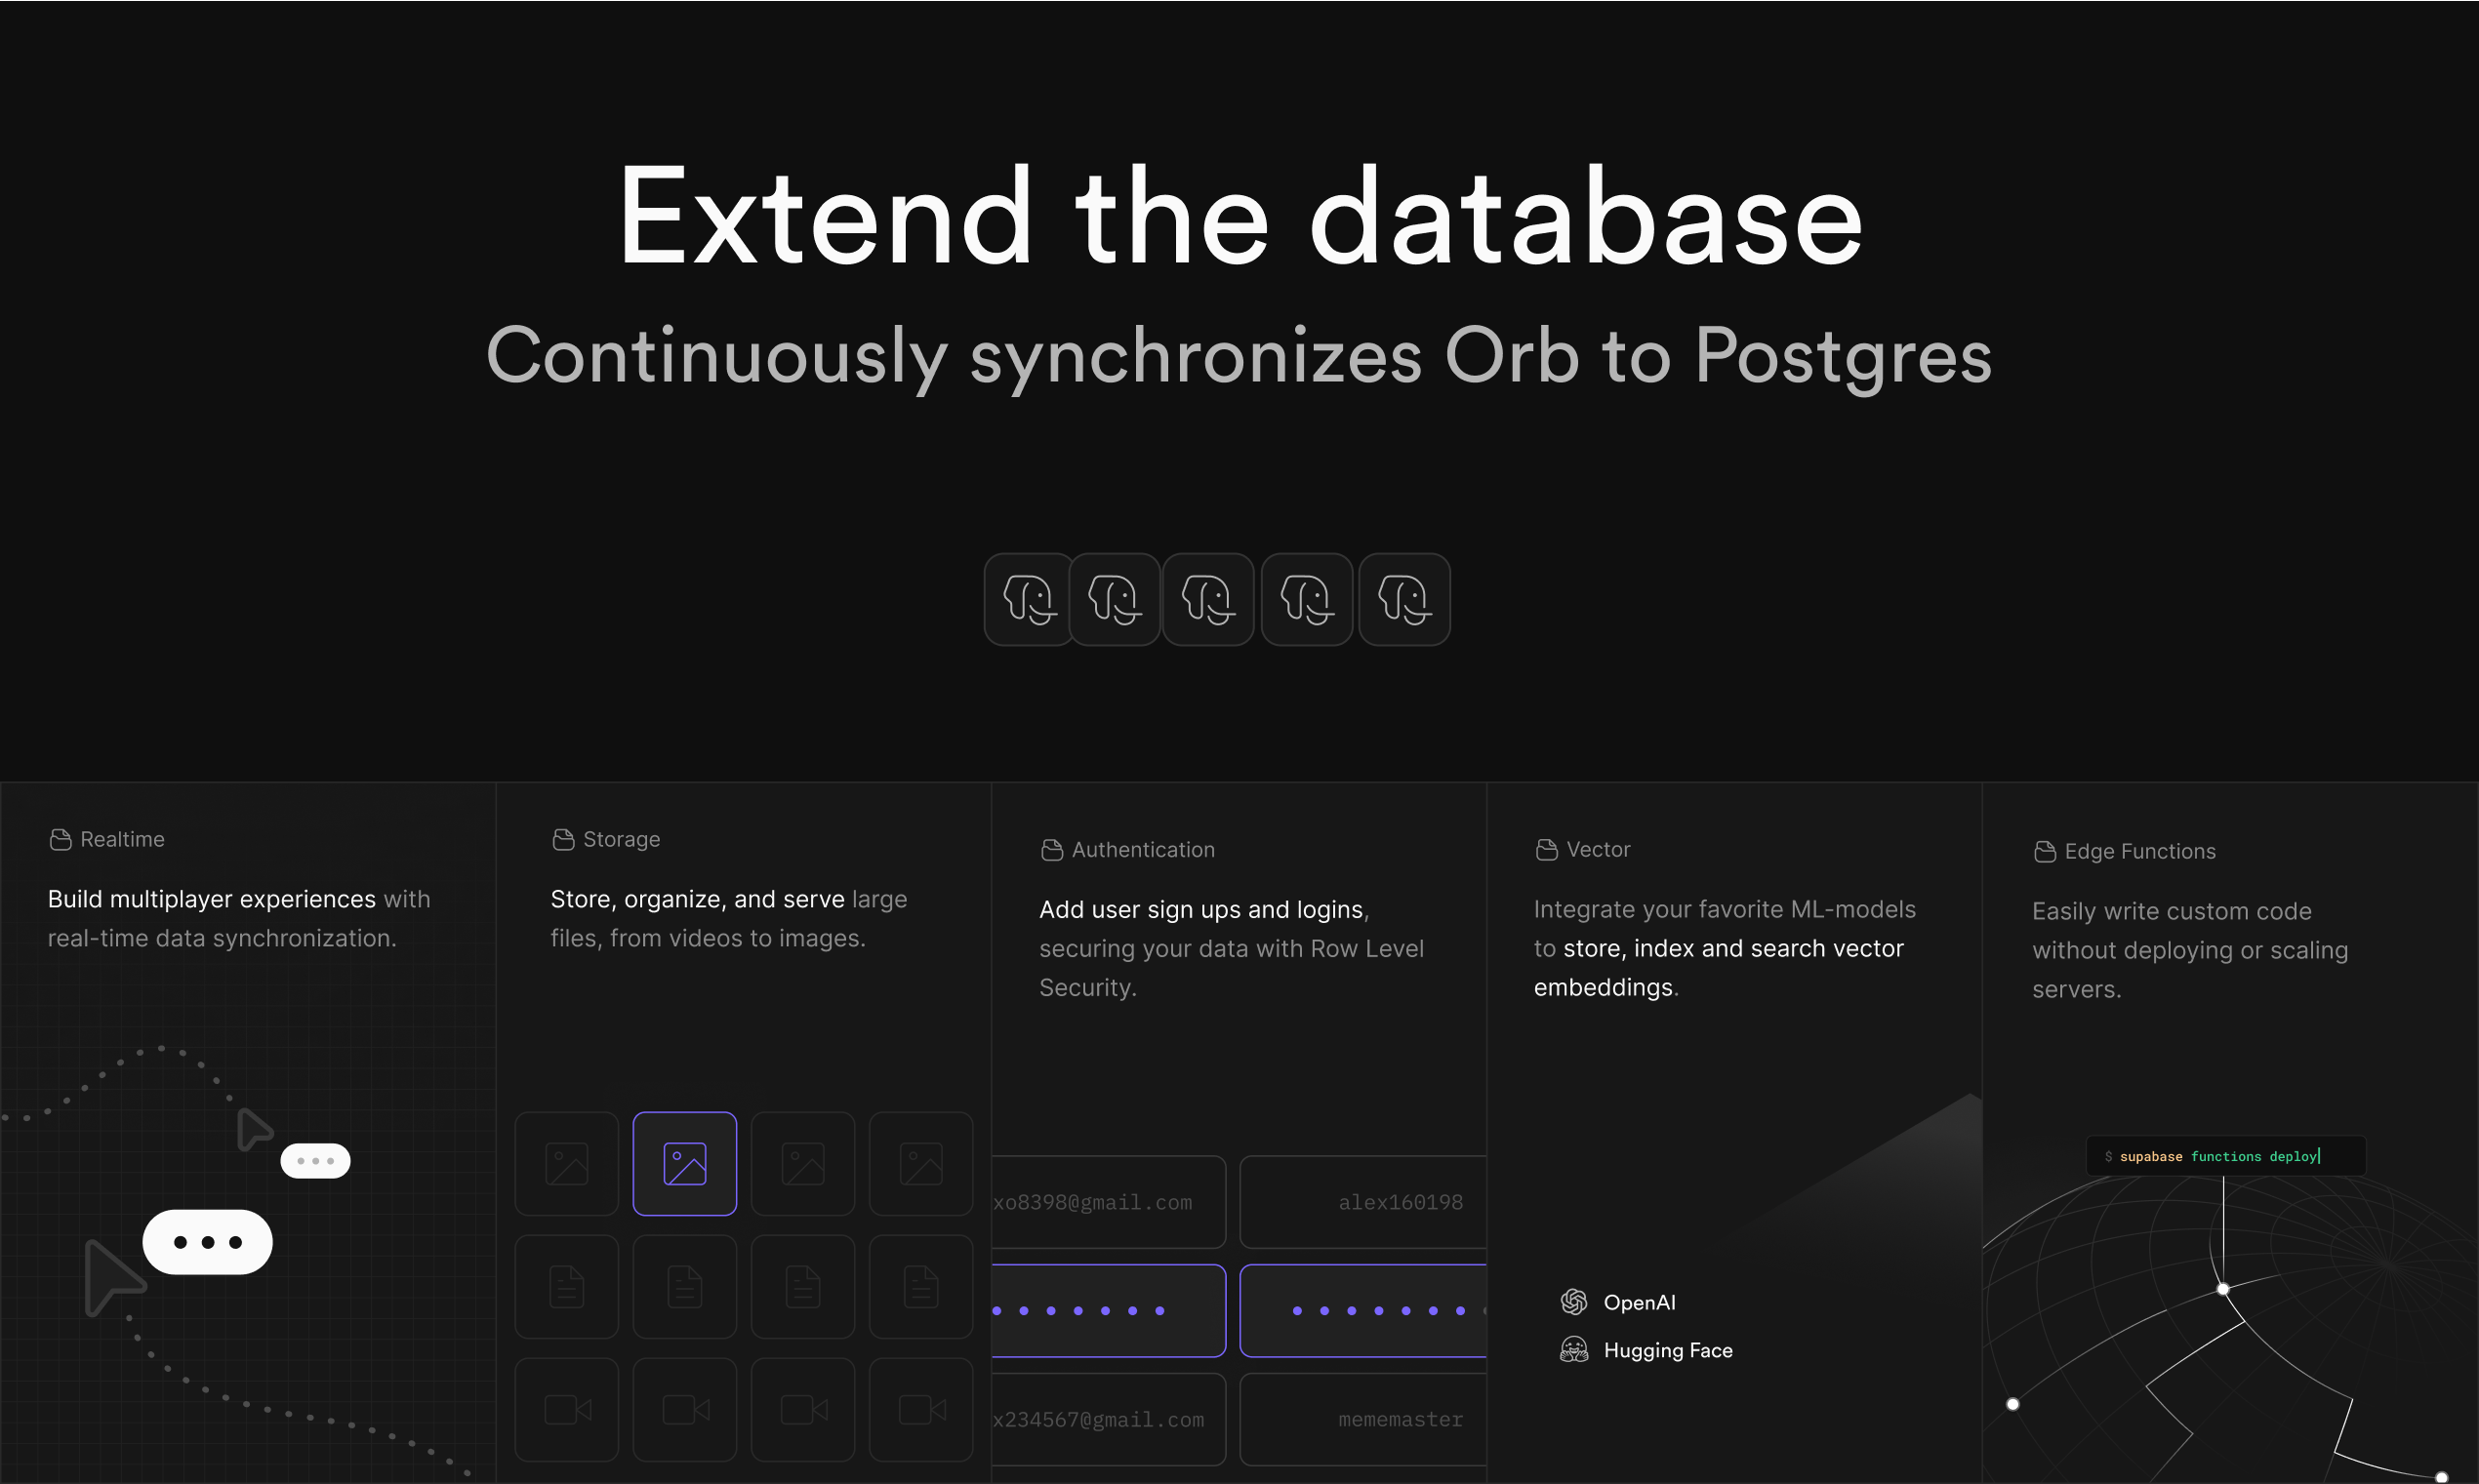Click 'store, index and search vector' text
Image resolution: width=2479 pixels, height=1484 pixels.
(1733, 948)
